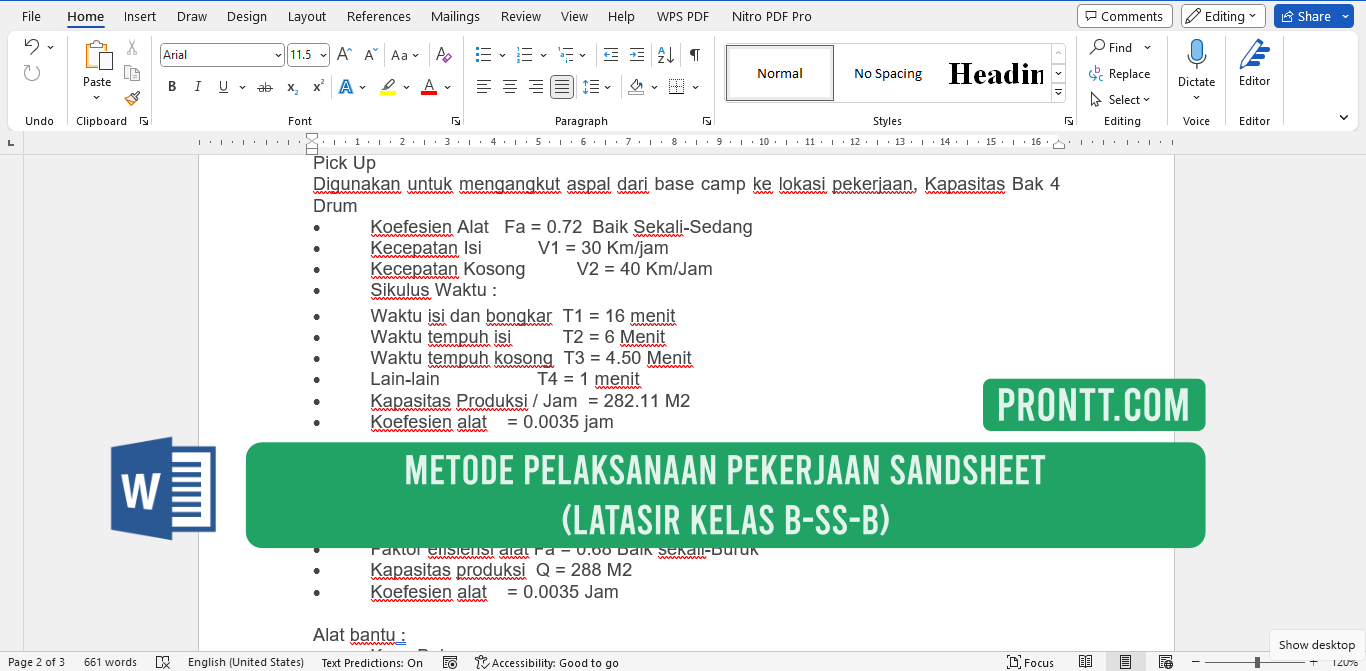The image size is (1366, 671).
Task: Toggle Subscript formatting
Action: point(292,87)
